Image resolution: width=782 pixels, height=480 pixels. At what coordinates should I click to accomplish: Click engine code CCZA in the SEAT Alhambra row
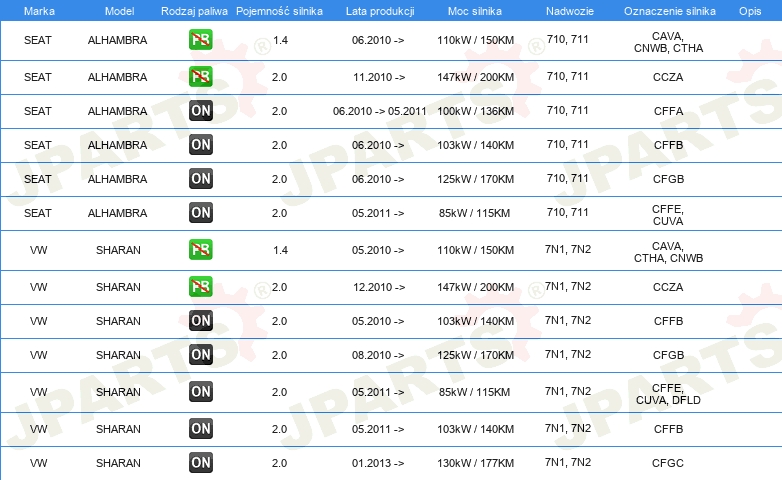click(x=668, y=77)
